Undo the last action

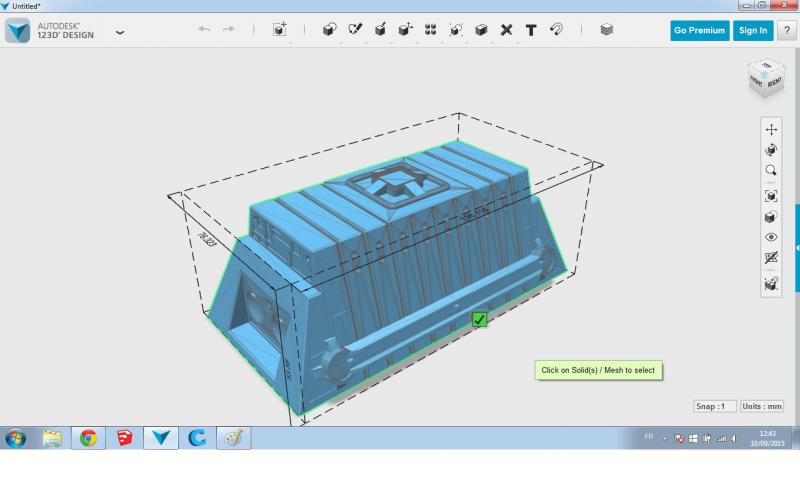(204, 29)
